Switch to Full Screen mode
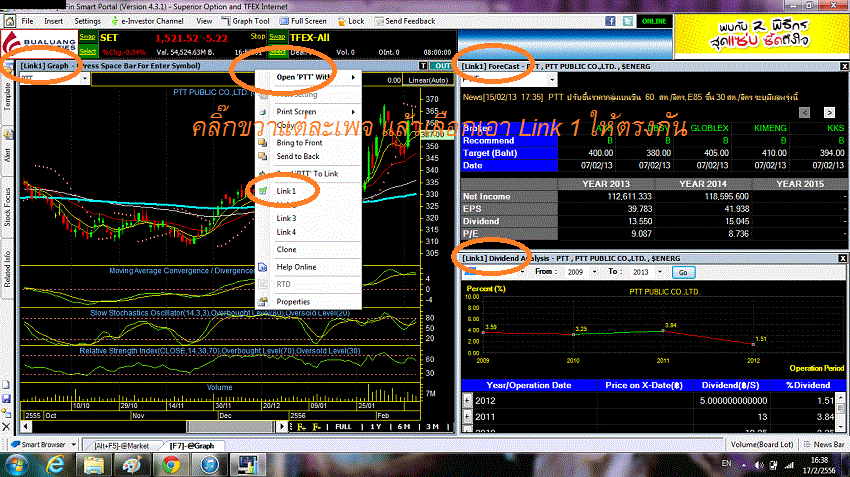Screen dimensions: 850x477 point(303,21)
